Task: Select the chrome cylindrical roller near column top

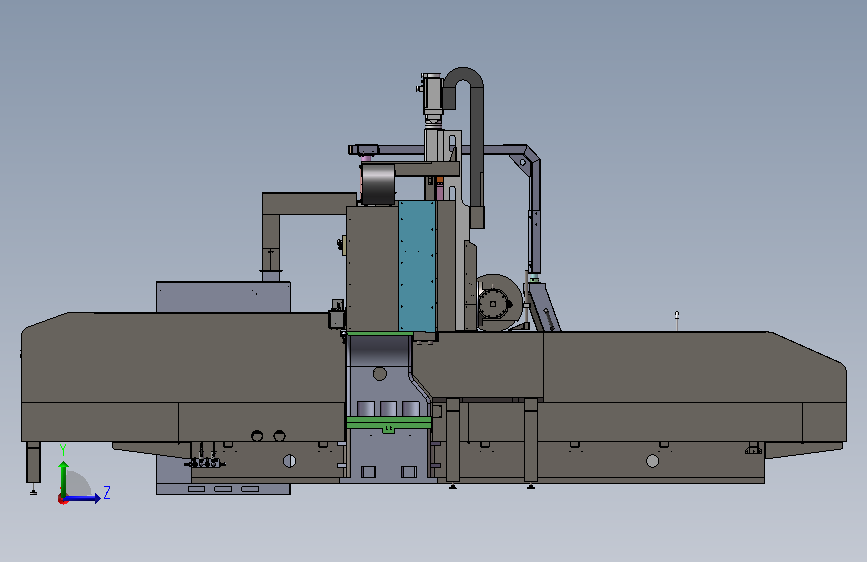Action: pos(378,184)
